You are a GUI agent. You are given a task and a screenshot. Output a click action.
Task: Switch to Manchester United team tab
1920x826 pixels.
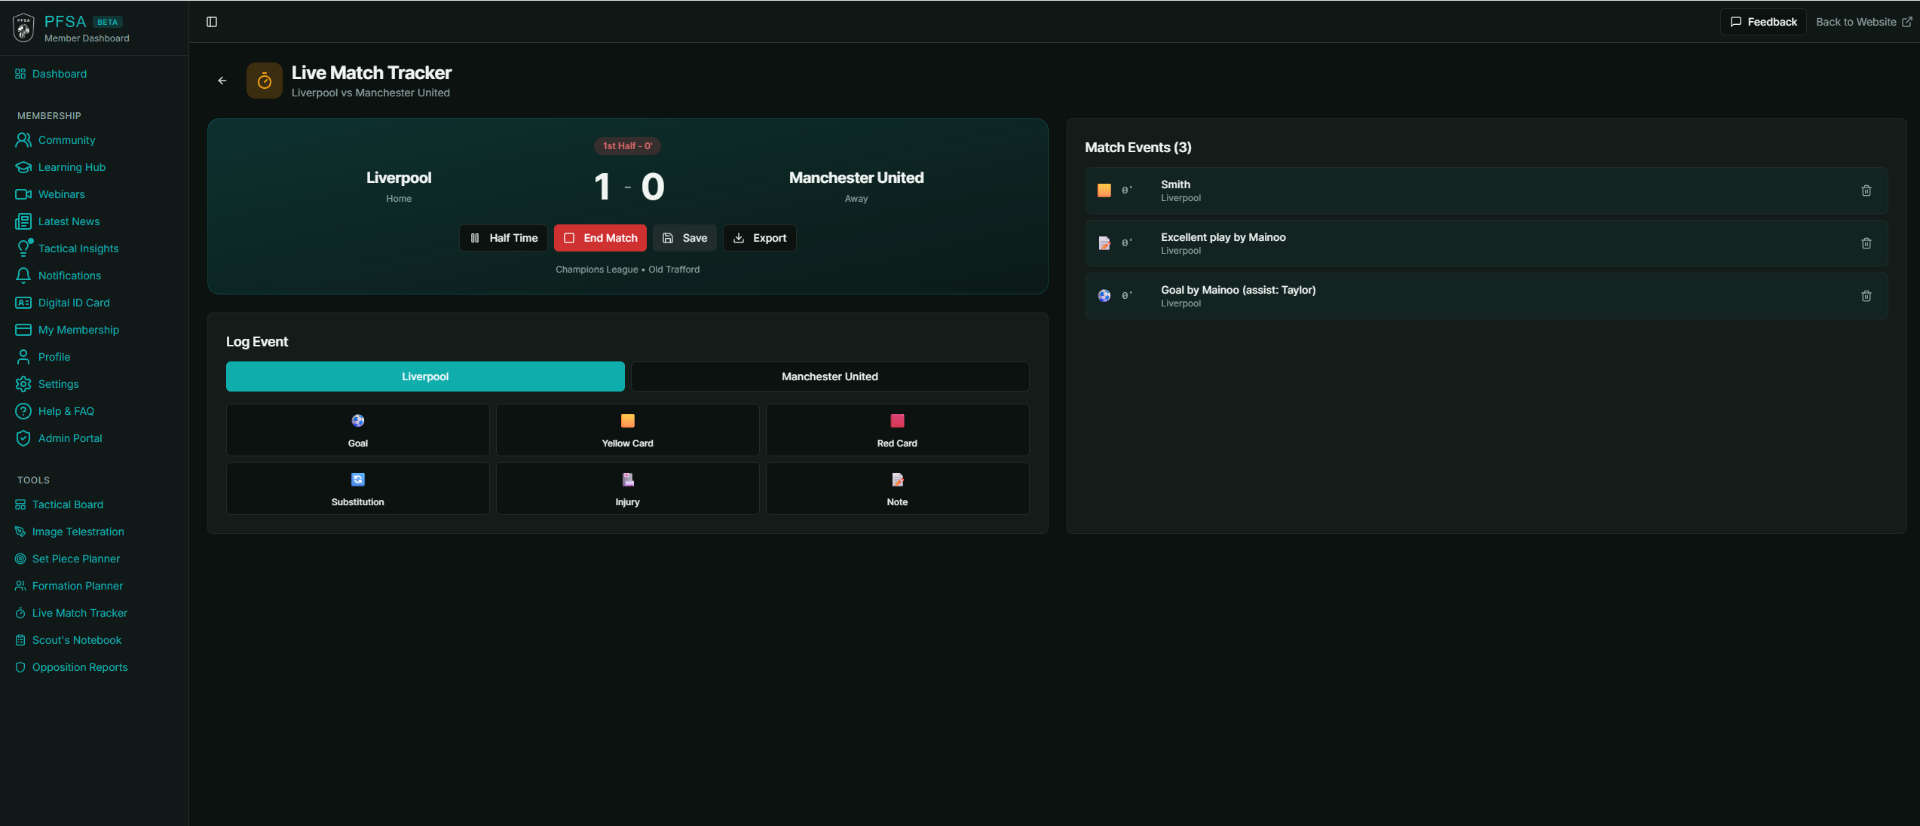pos(830,377)
